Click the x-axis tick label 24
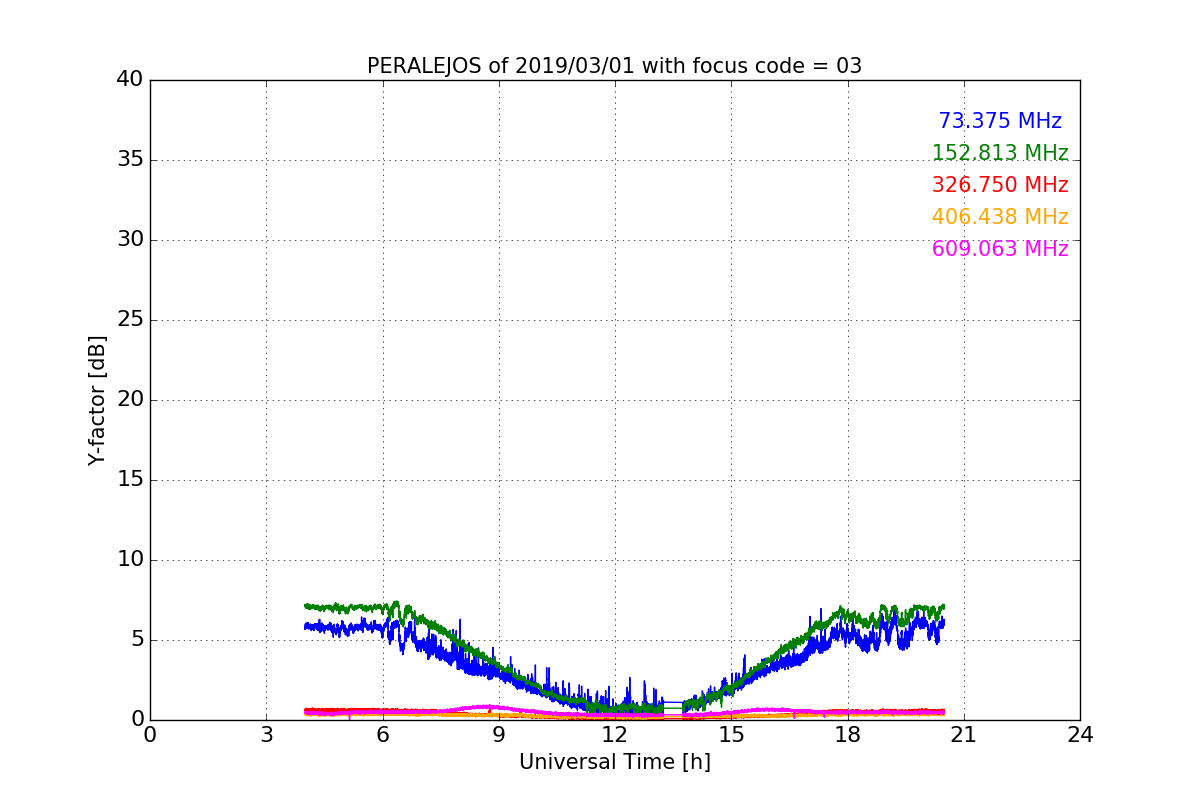Screen dimensions: 1200x800 pyautogui.click(x=1080, y=735)
